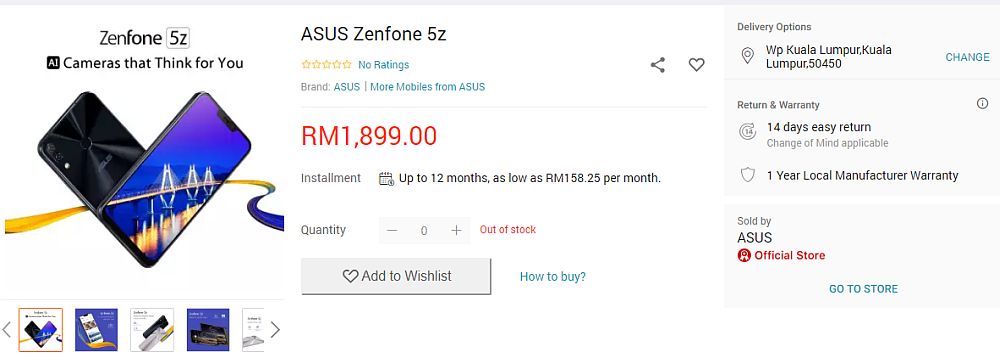This screenshot has height=363, width=1000.
Task: Decrease quantity with the minus button
Action: 392,230
